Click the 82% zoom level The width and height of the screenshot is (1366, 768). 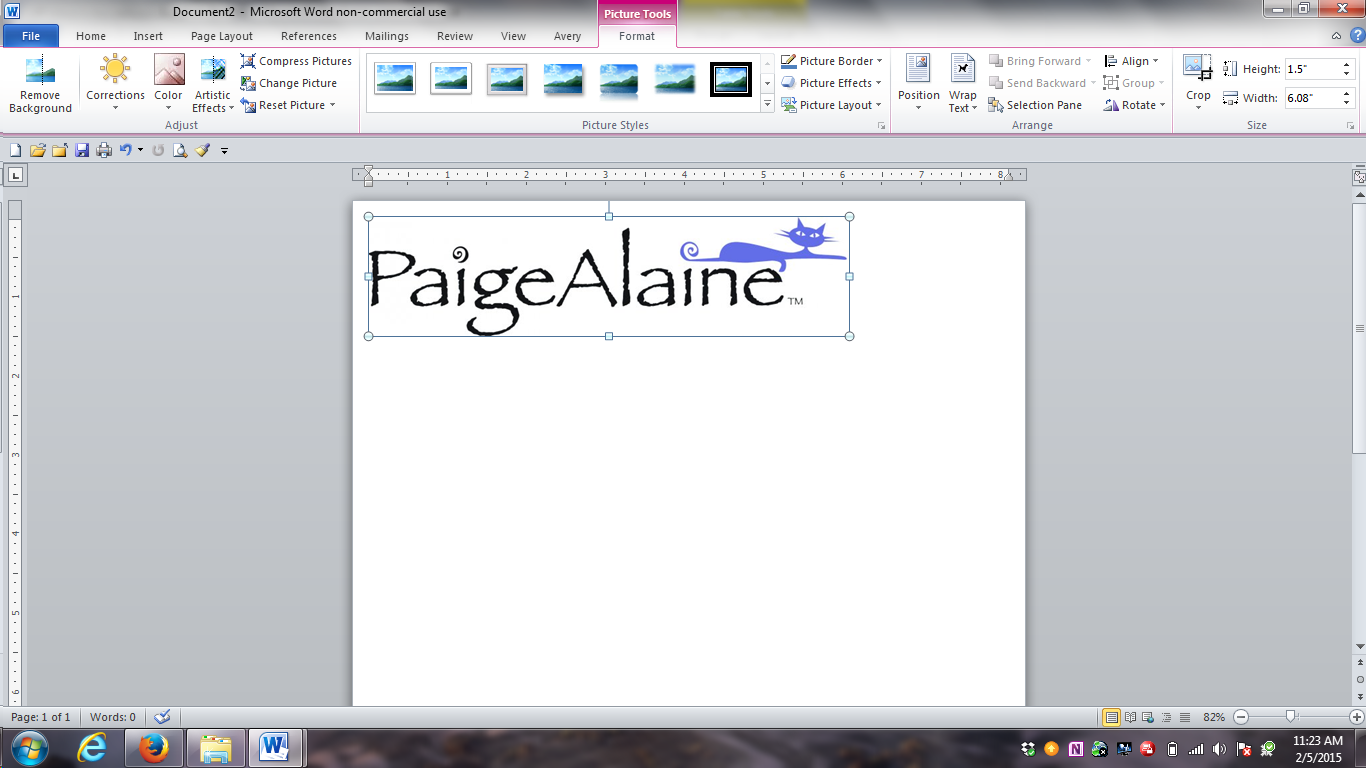click(x=1214, y=717)
